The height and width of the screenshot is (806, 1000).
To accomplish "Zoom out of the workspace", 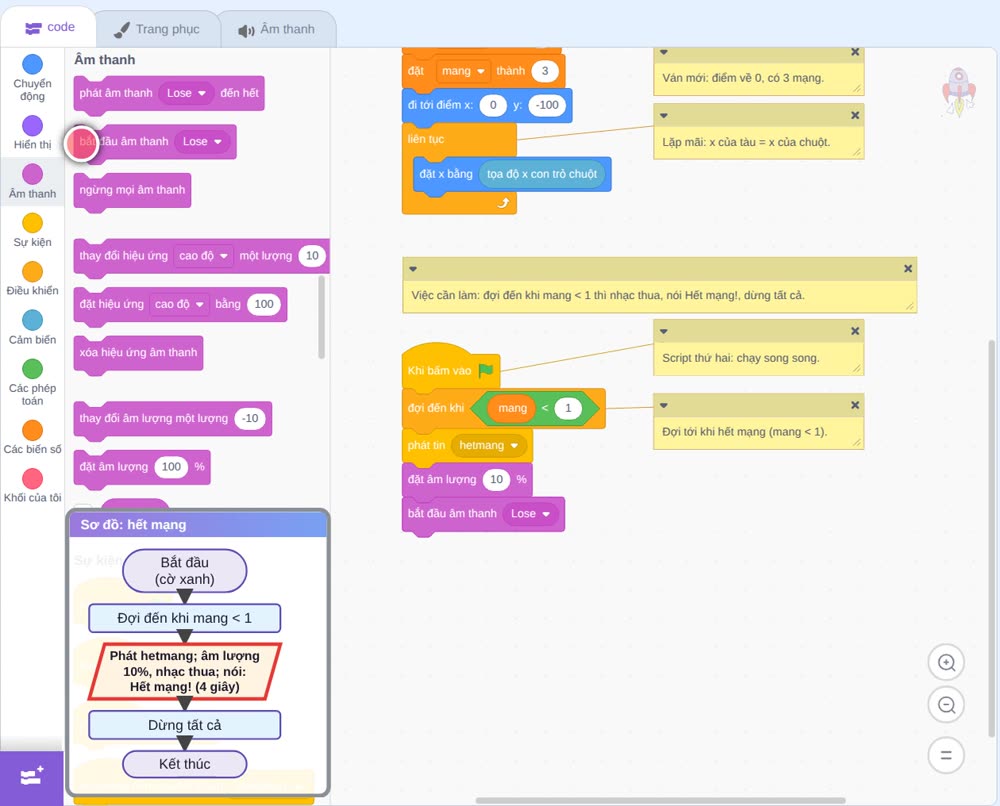I will click(946, 705).
